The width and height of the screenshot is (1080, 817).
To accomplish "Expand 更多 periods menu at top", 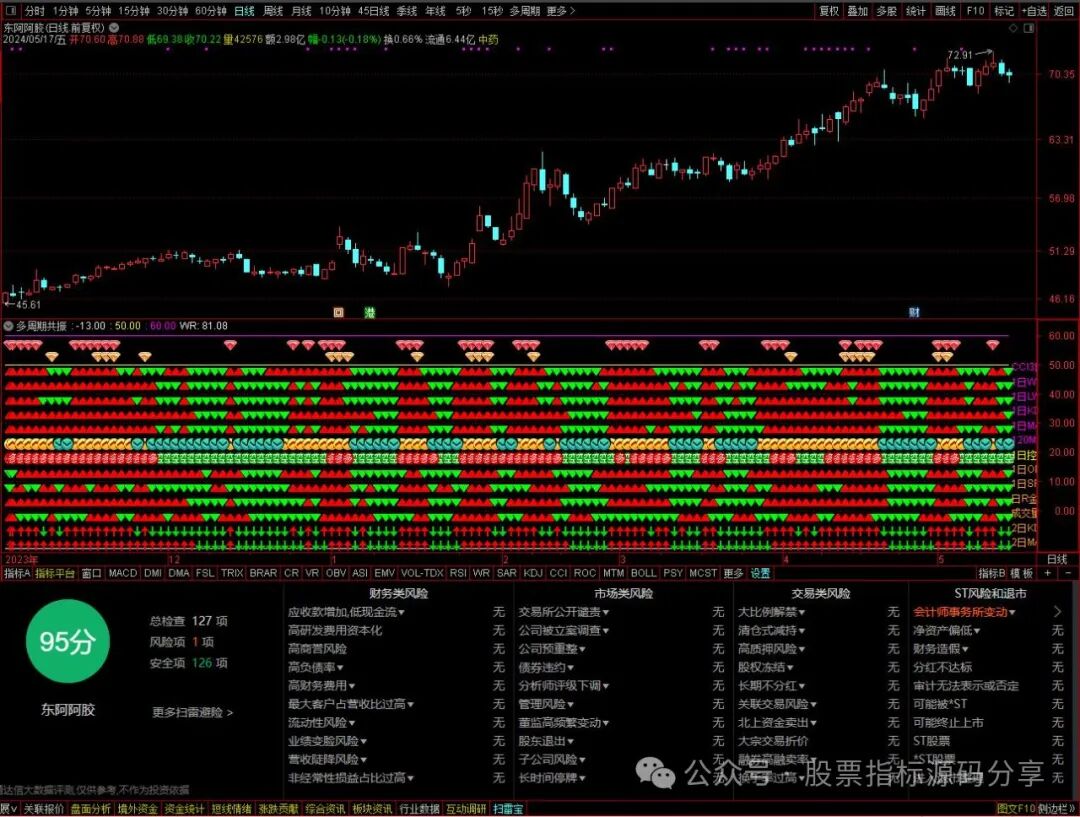I will tap(560, 11).
